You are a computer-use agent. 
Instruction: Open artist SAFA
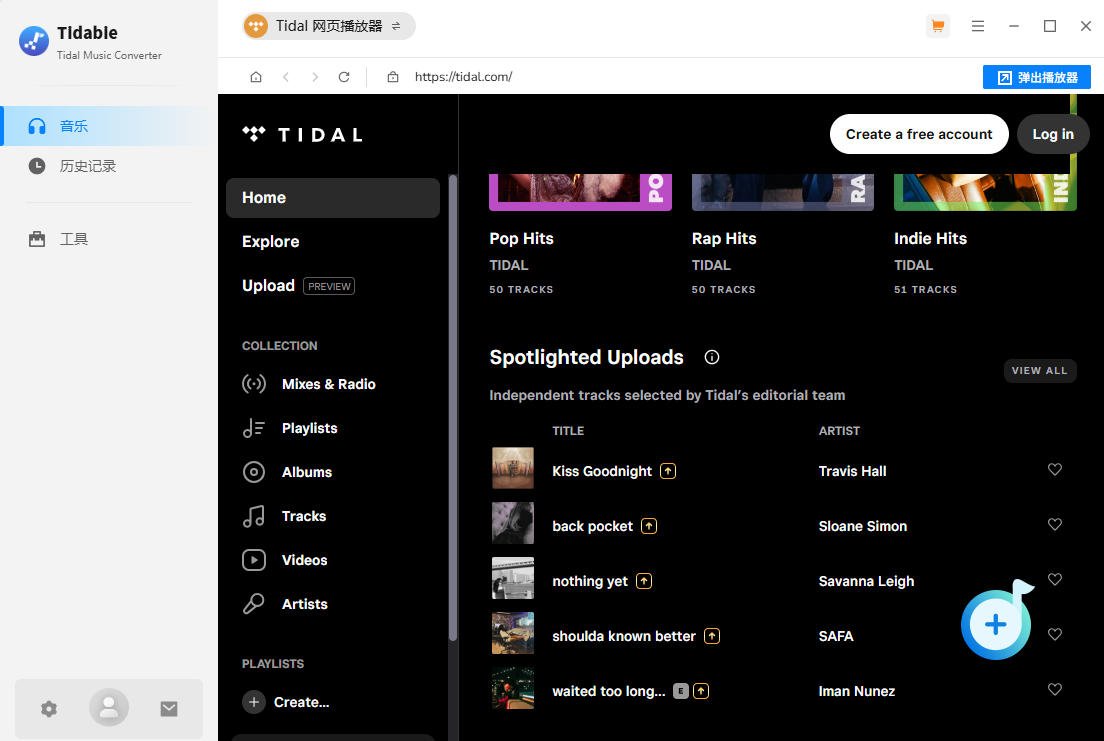click(836, 636)
